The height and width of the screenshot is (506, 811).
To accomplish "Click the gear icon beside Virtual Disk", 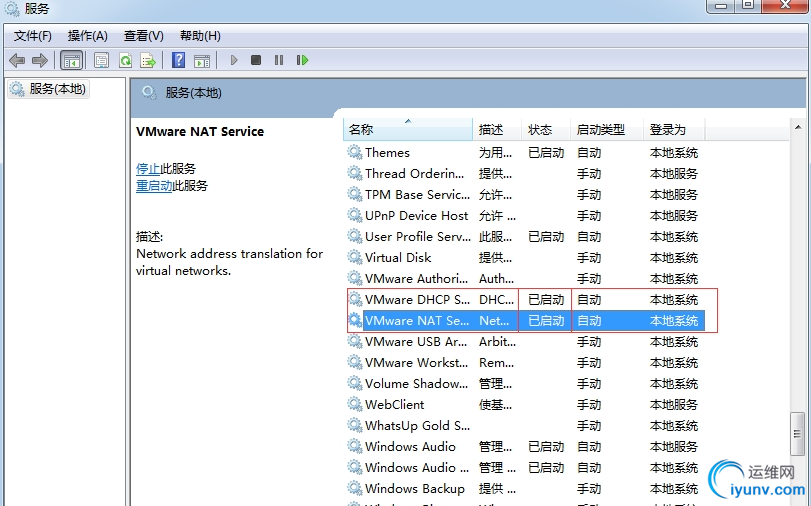I will coord(355,257).
